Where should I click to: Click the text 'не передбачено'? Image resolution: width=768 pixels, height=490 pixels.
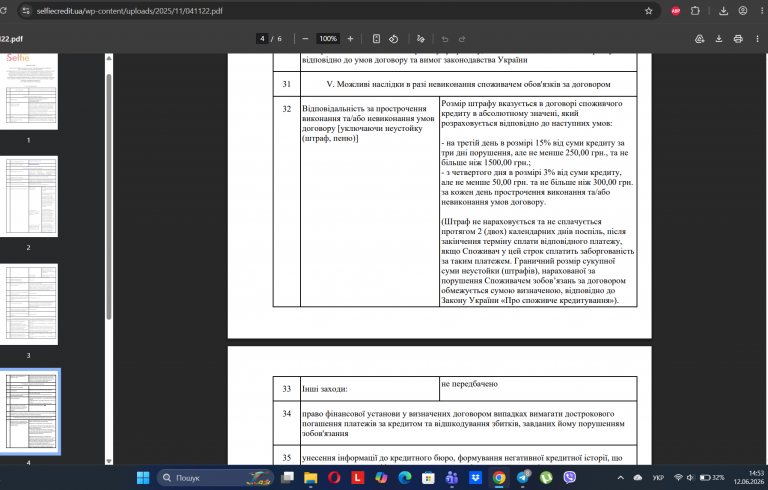coord(469,384)
